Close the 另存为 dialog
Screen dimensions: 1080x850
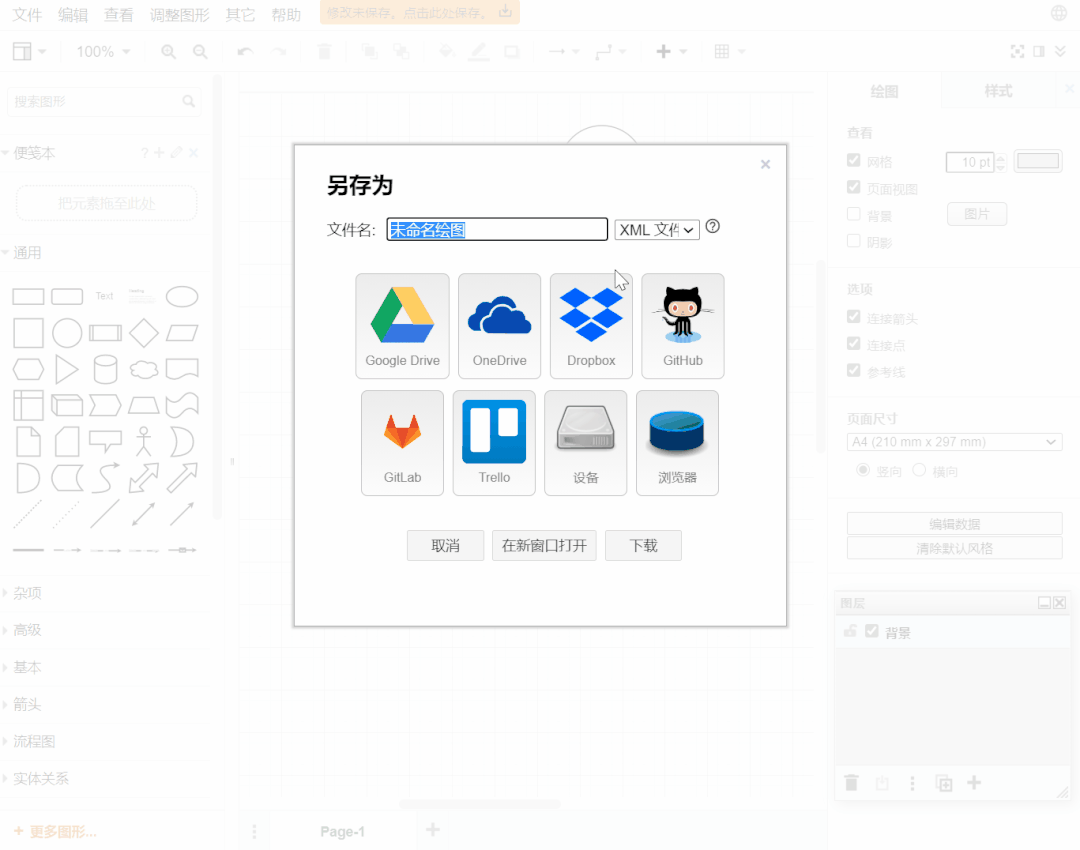(765, 164)
